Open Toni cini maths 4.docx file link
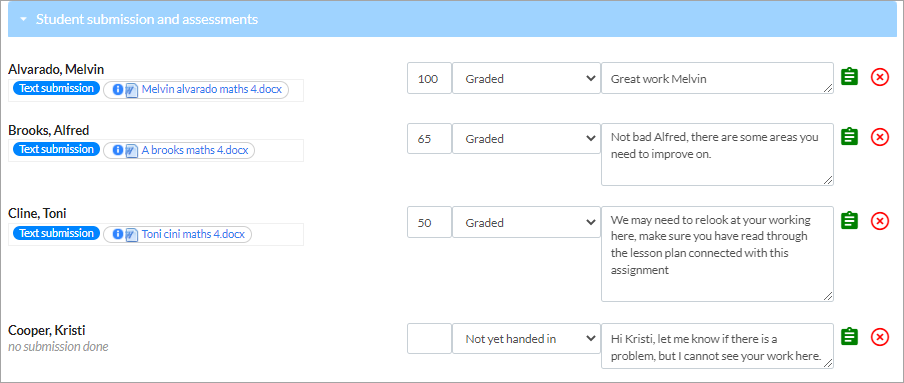This screenshot has width=904, height=383. tap(193, 234)
